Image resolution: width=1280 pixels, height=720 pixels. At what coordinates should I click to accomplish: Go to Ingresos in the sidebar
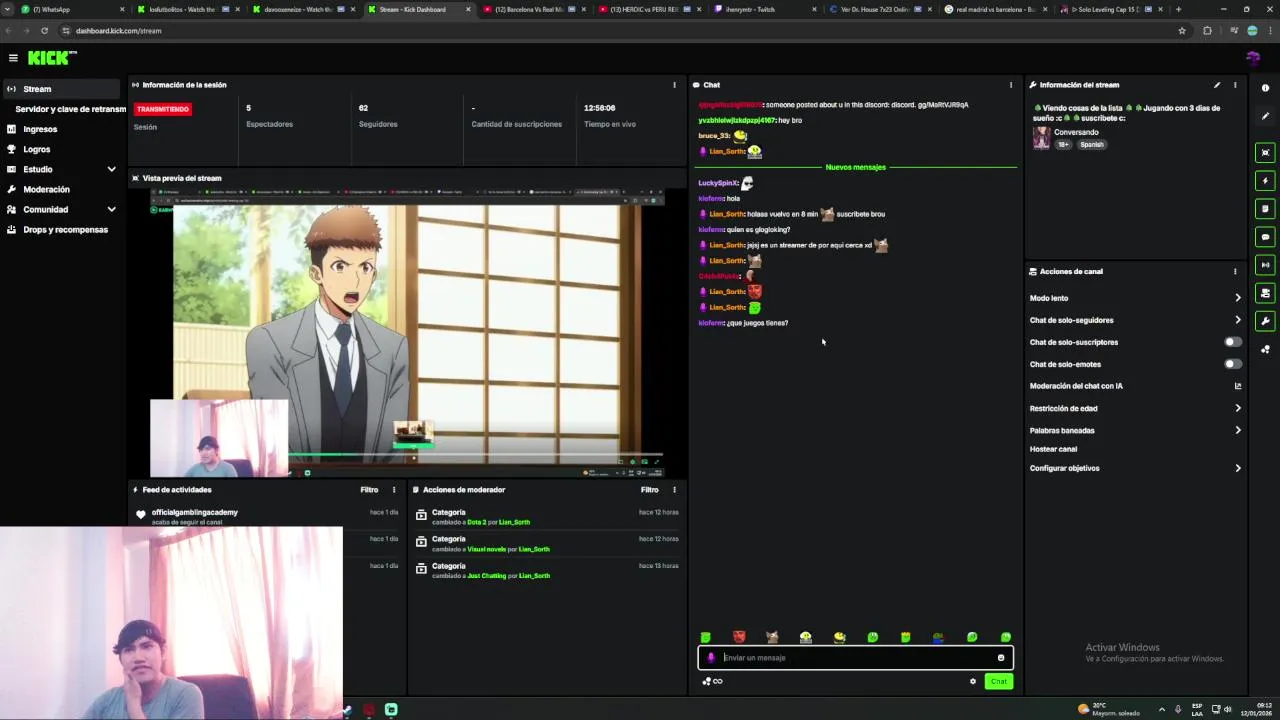pyautogui.click(x=40, y=129)
